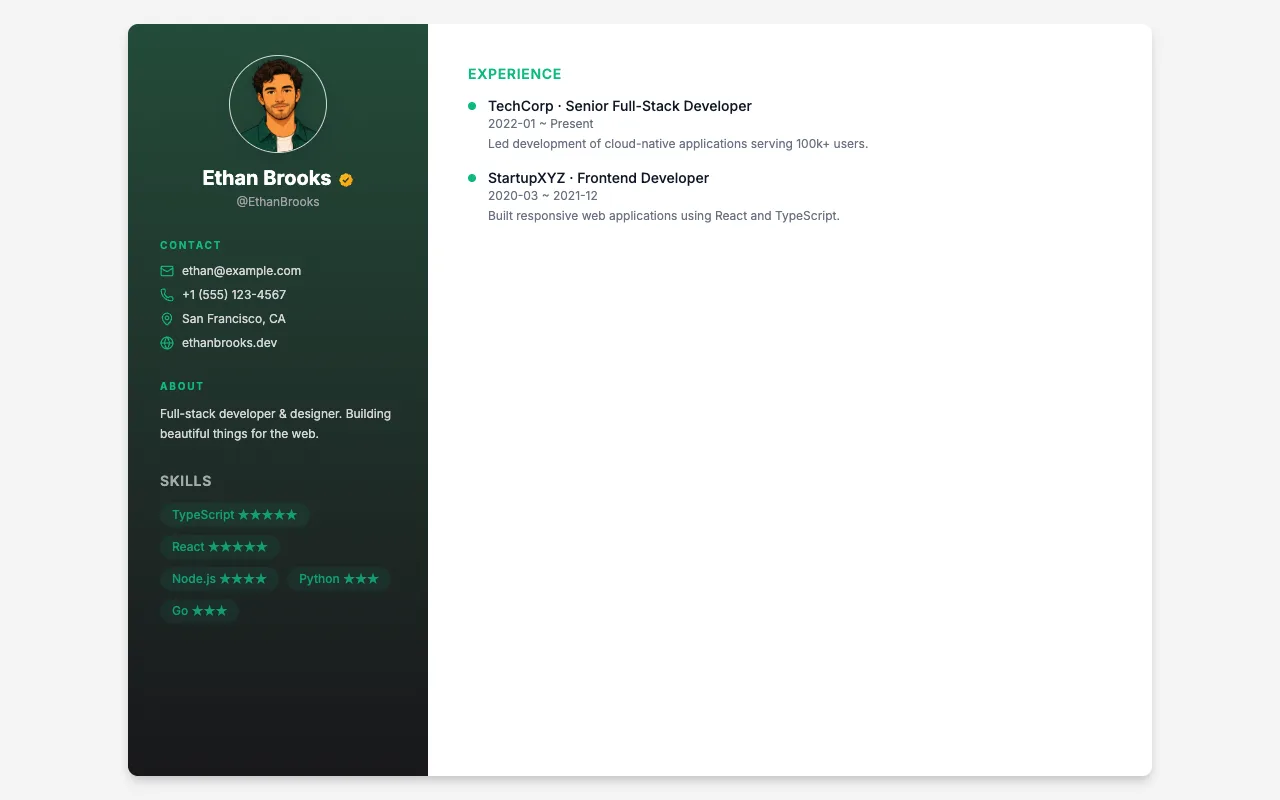This screenshot has width=1280, height=800.
Task: Click the San Francisco, CA location text
Action: 234,319
